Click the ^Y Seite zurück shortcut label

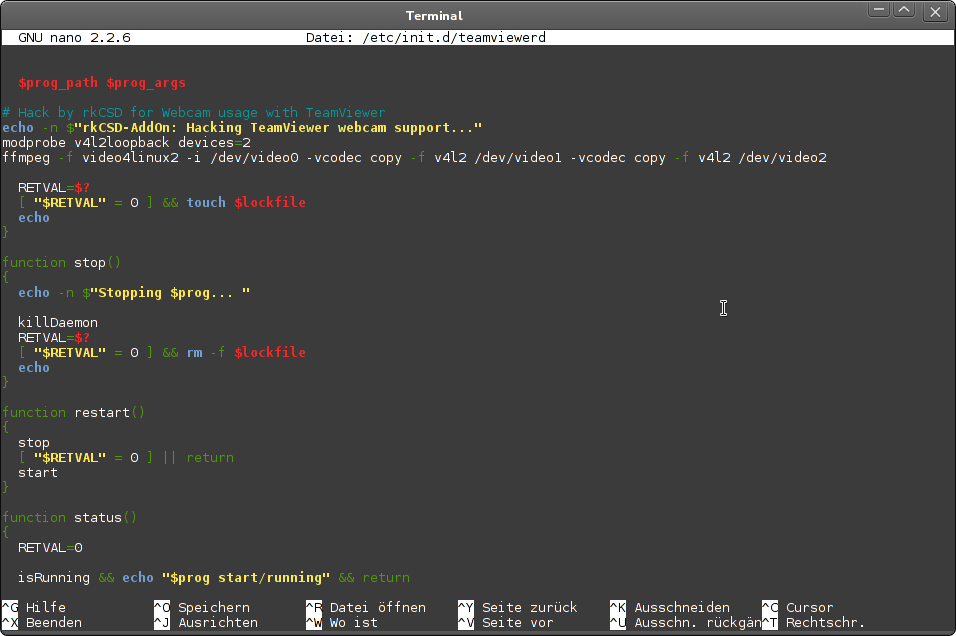pyautogui.click(x=518, y=607)
